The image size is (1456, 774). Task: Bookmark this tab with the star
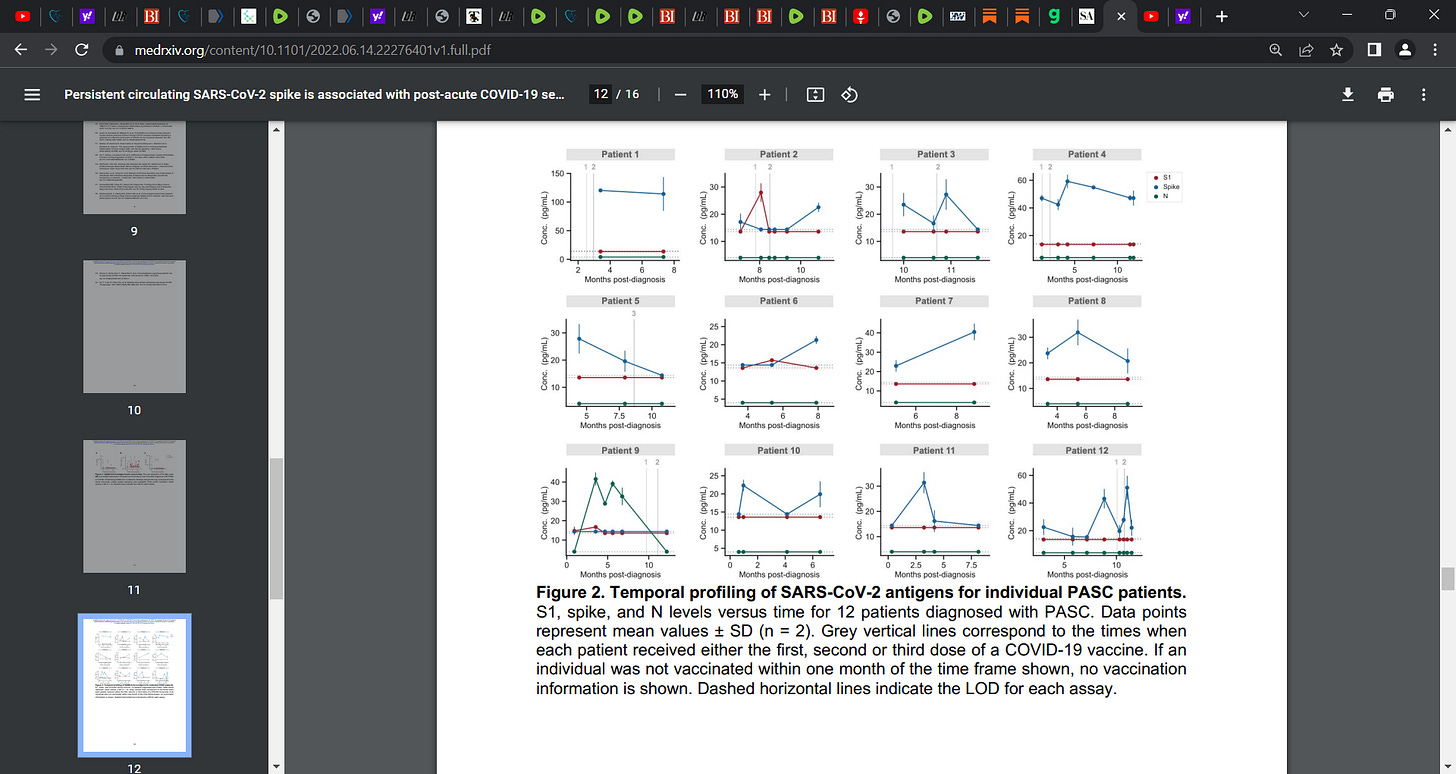click(1336, 49)
